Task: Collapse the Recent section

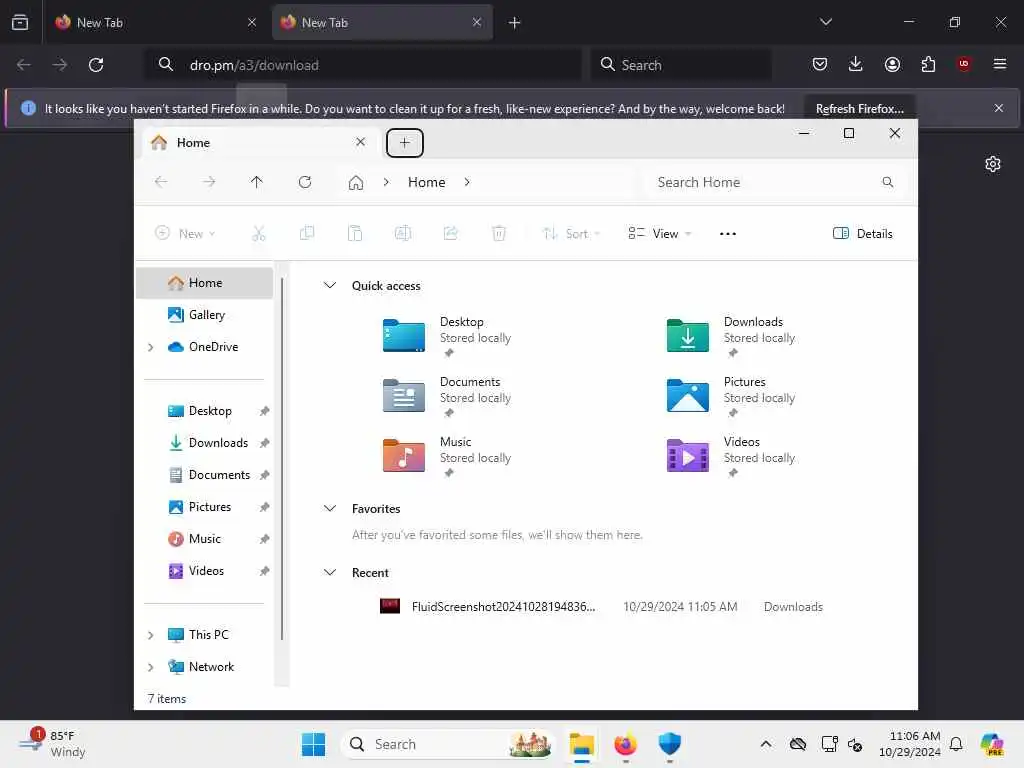Action: [x=330, y=572]
